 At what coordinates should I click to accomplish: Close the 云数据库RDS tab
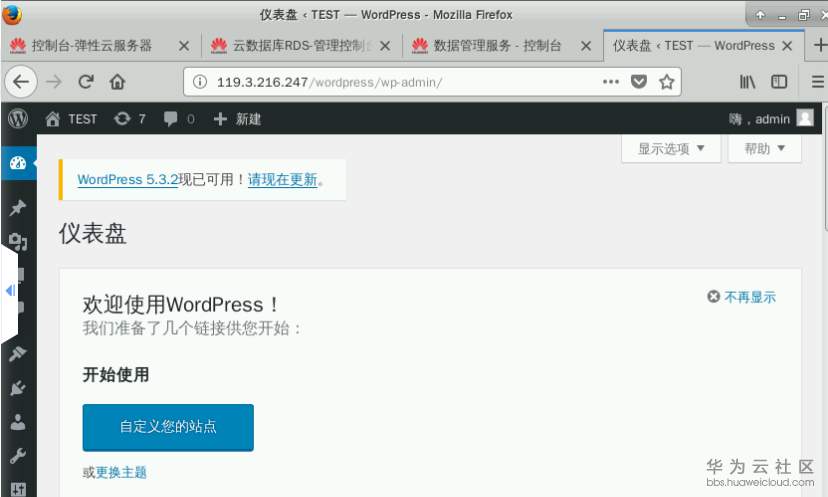tap(385, 46)
